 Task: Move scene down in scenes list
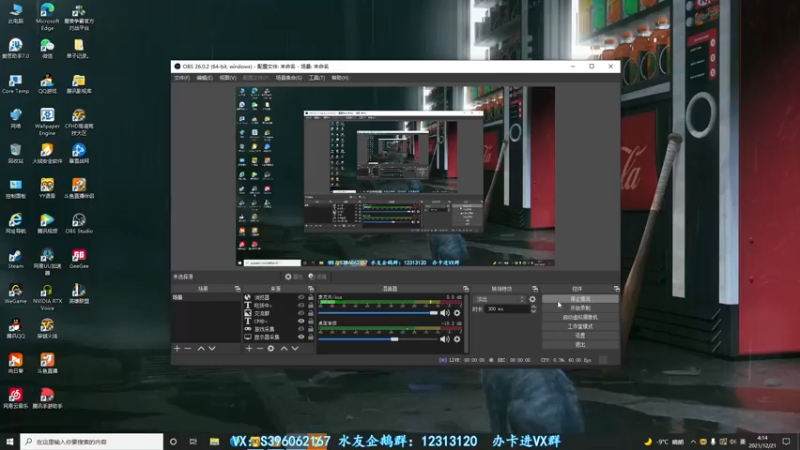click(212, 348)
